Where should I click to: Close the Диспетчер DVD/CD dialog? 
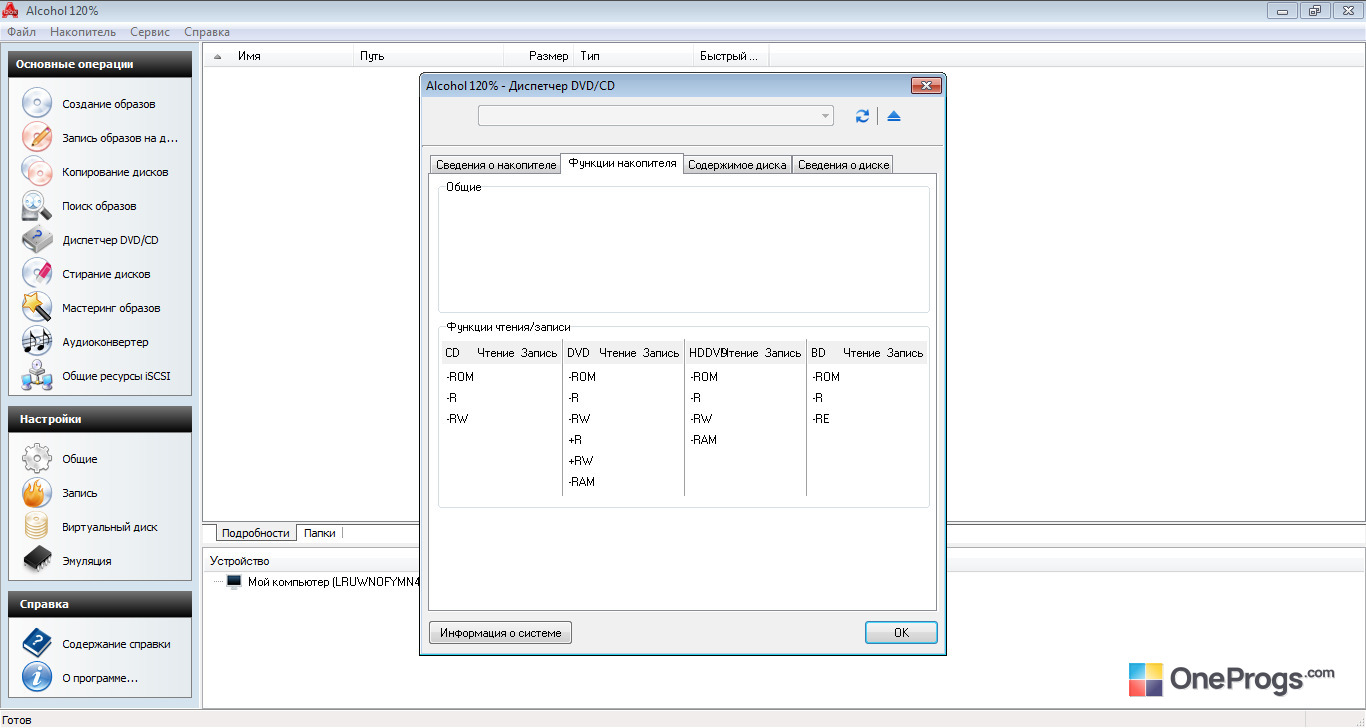926,86
